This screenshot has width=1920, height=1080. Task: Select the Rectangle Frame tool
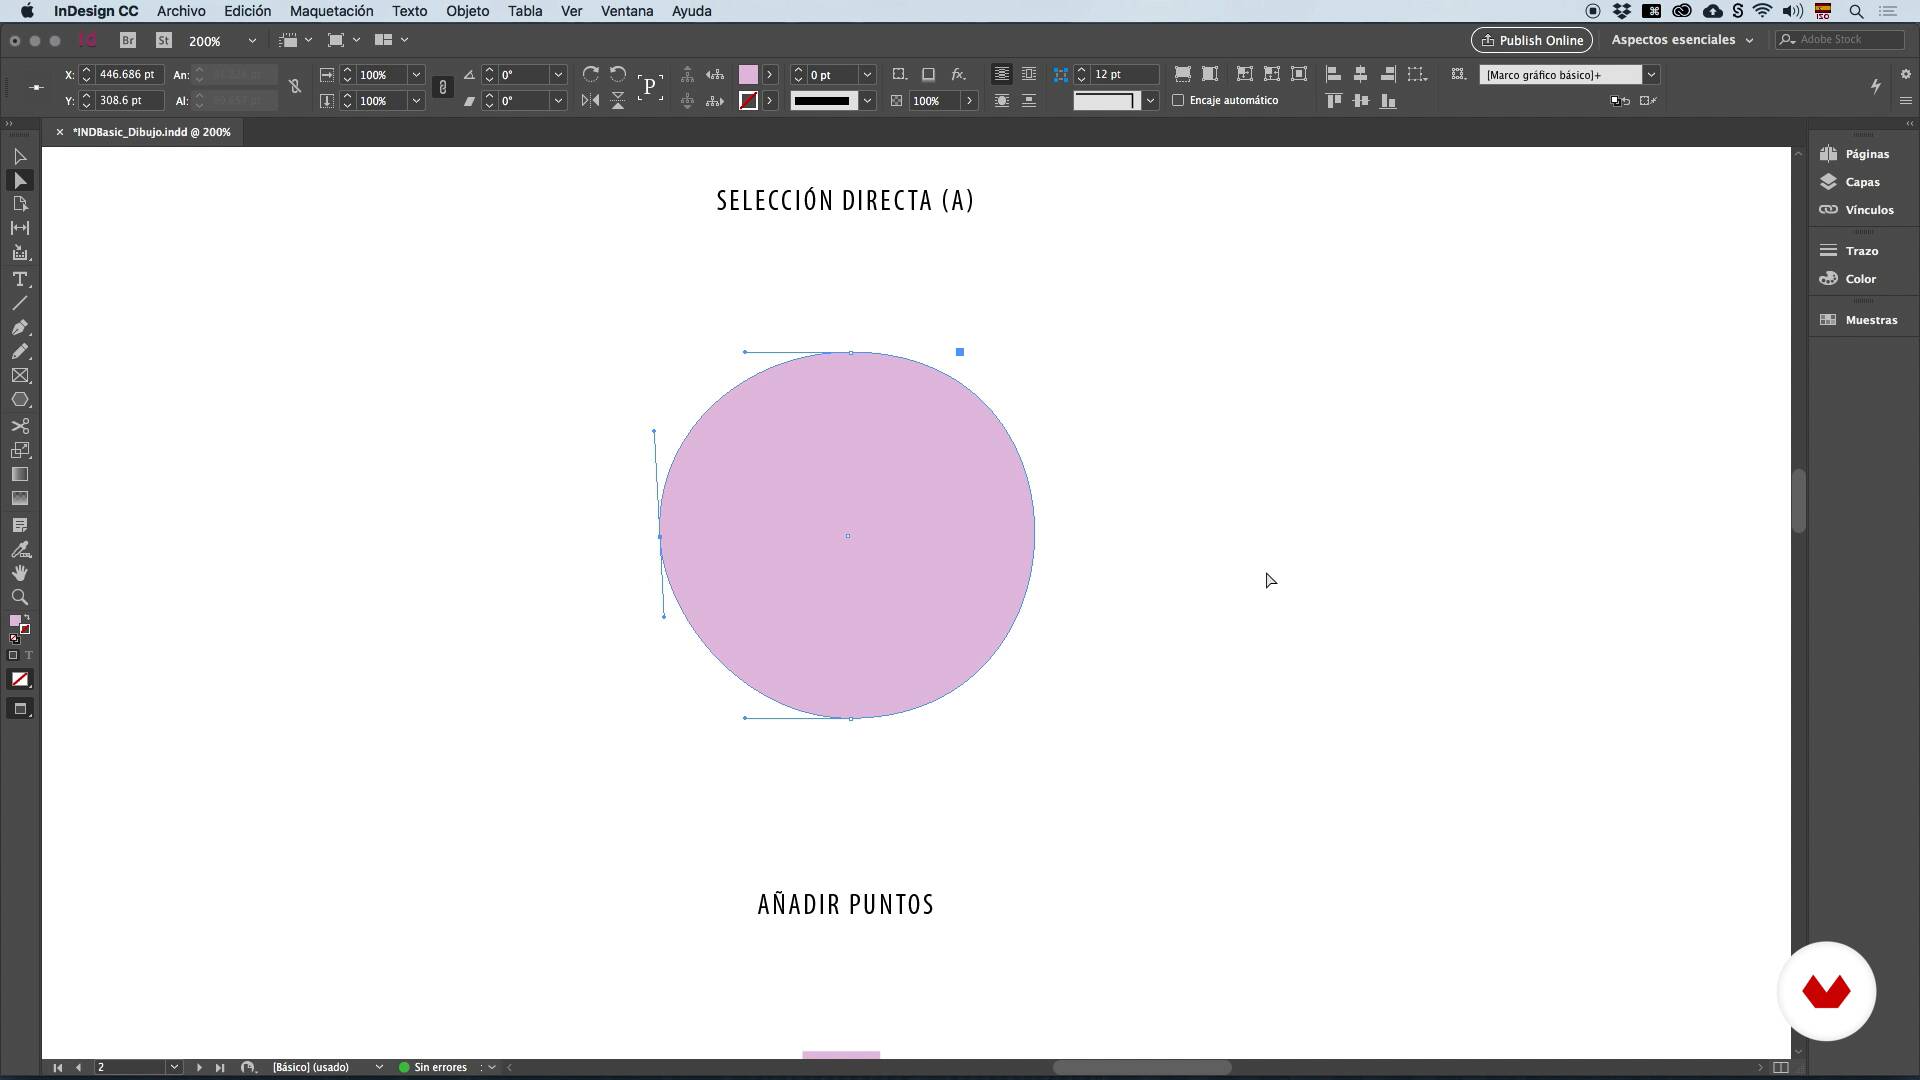[20, 376]
